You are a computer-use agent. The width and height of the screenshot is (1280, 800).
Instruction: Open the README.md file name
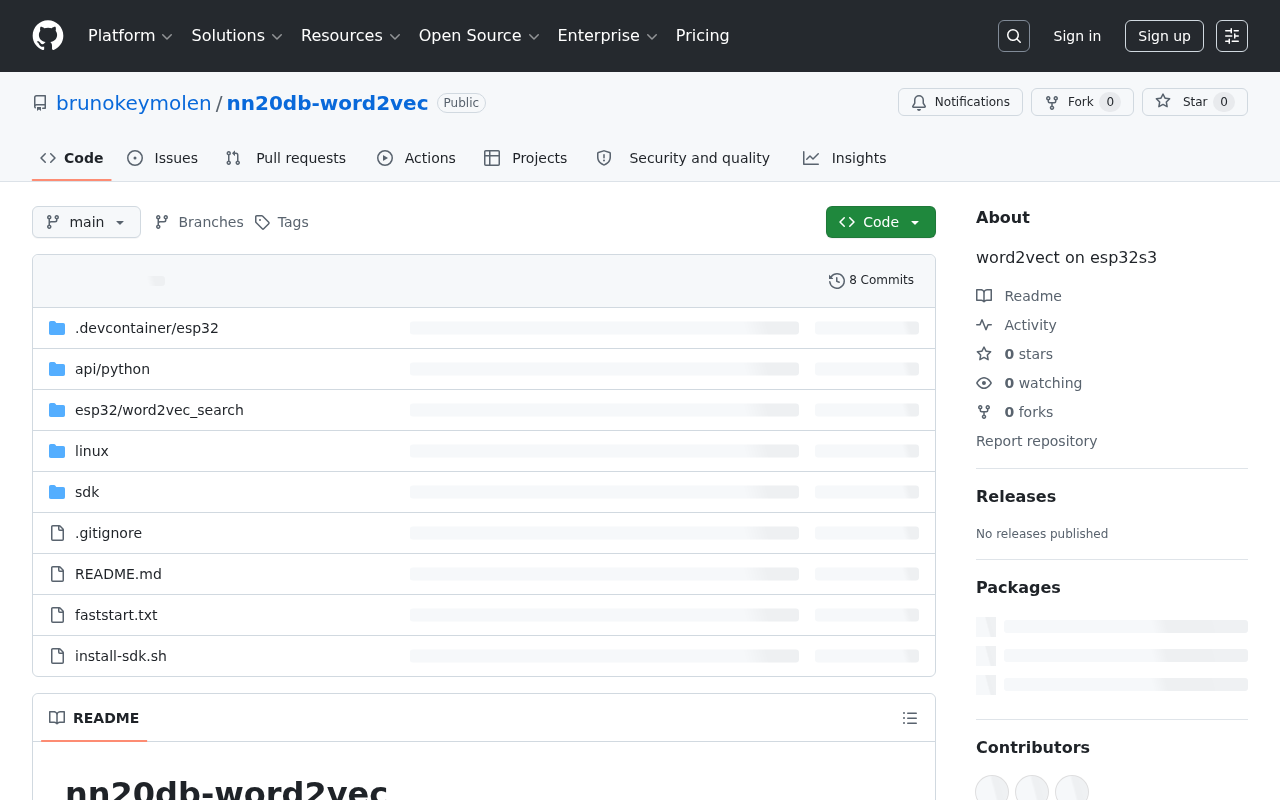click(x=118, y=574)
